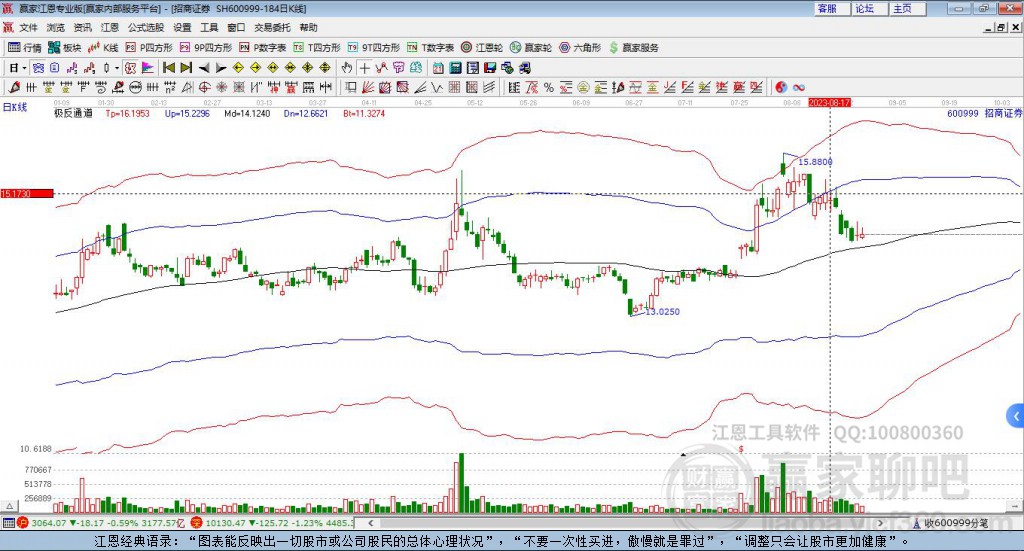Click the status bar grid icon
Screen dimensions: 1024x551
8,523
